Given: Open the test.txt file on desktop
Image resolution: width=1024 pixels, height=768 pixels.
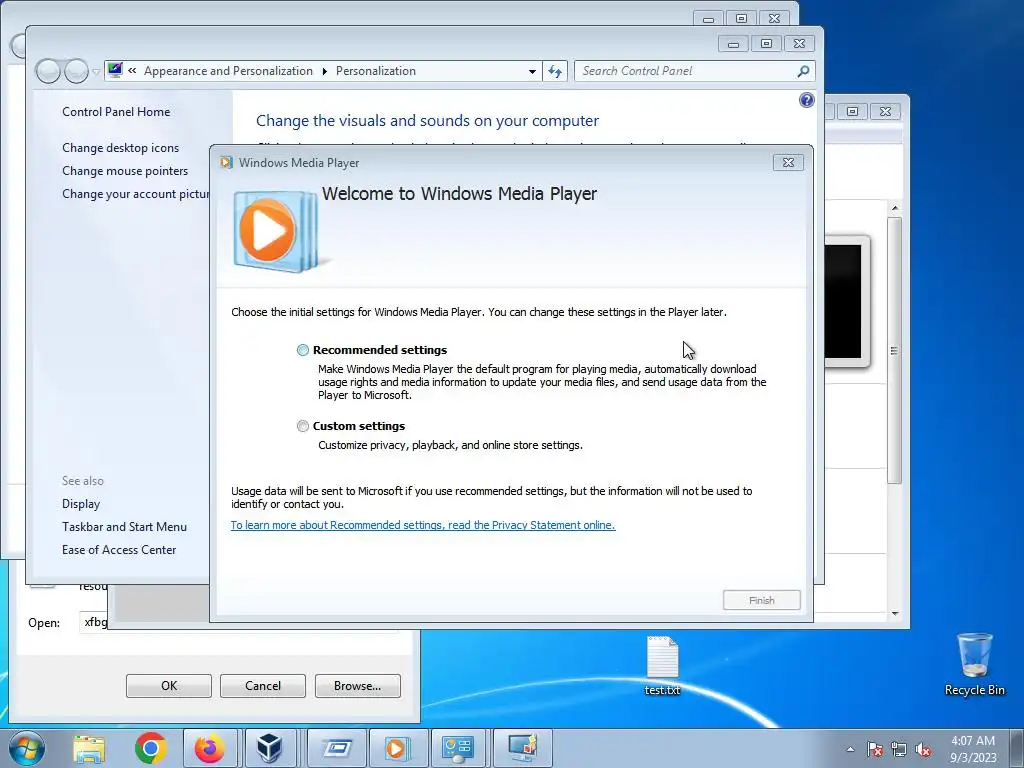Looking at the screenshot, I should click(x=662, y=665).
